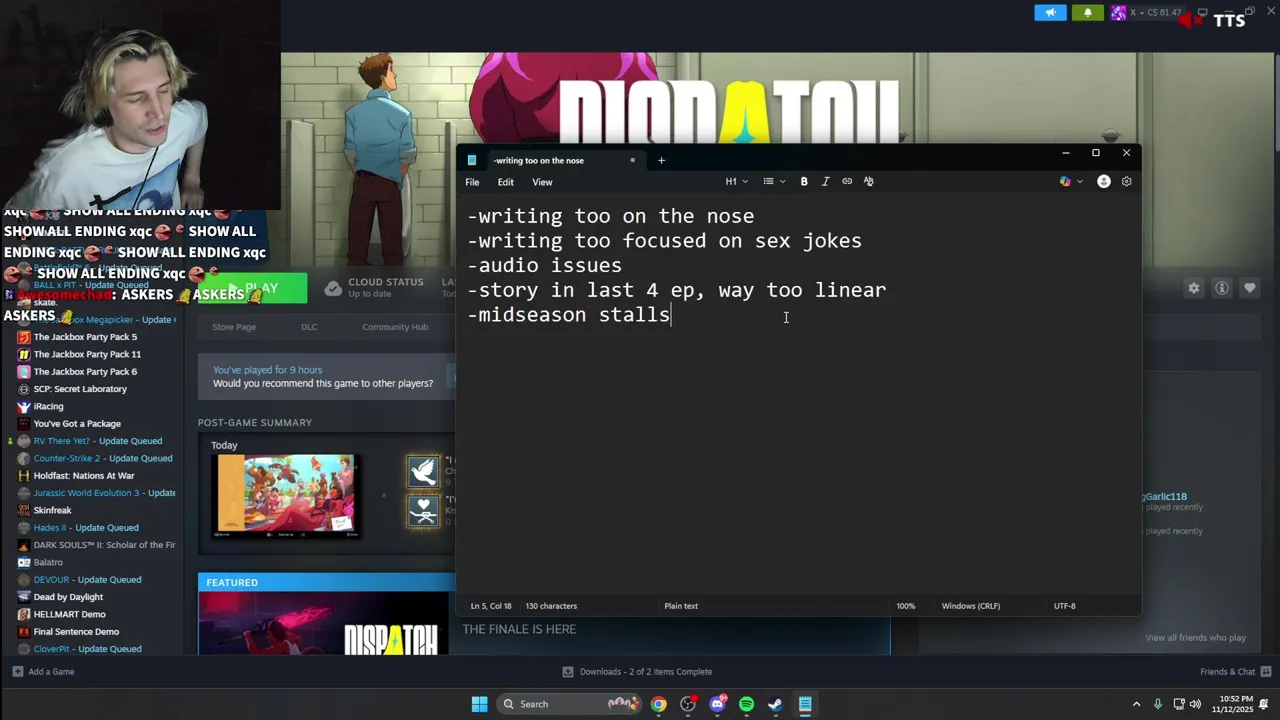Select Balatro in Steam library
1280x720 pixels.
coord(48,562)
